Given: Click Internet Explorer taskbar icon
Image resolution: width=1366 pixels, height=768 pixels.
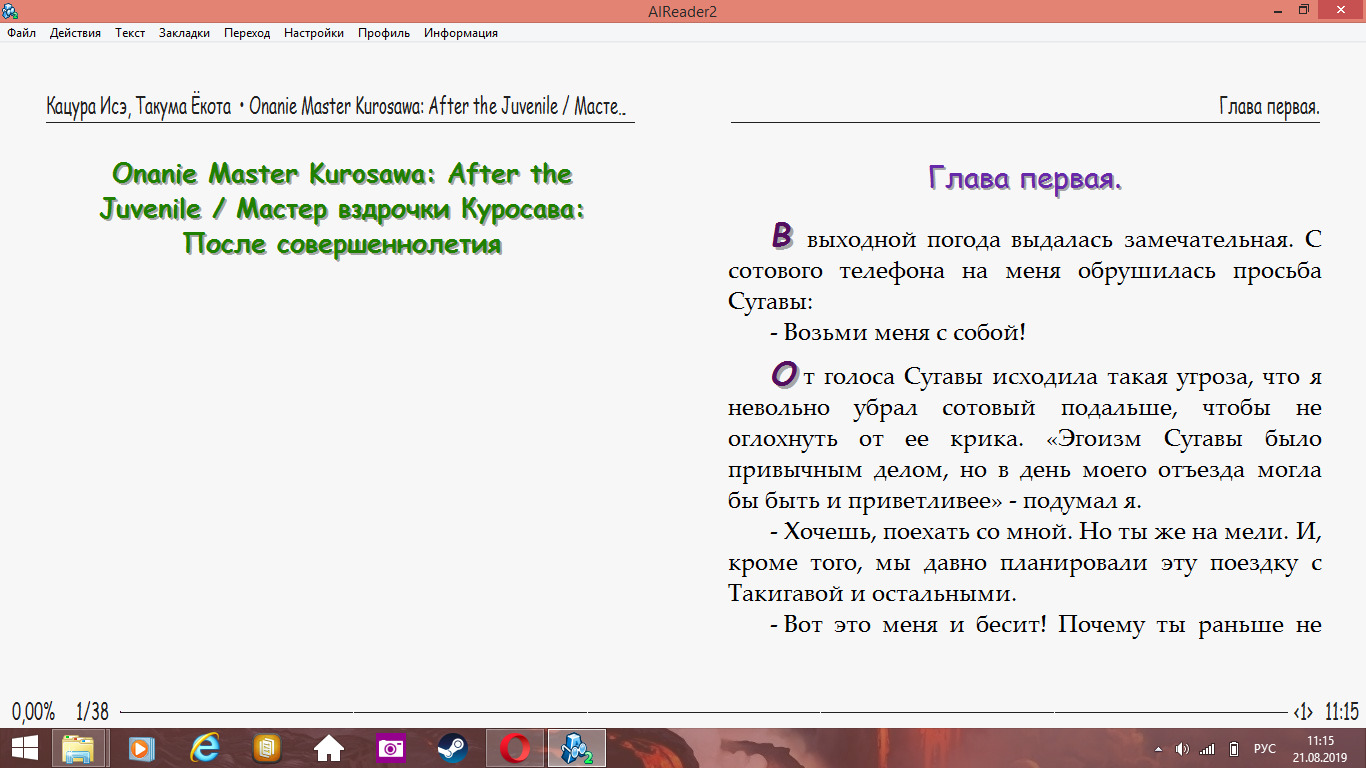Looking at the screenshot, I should [x=205, y=748].
